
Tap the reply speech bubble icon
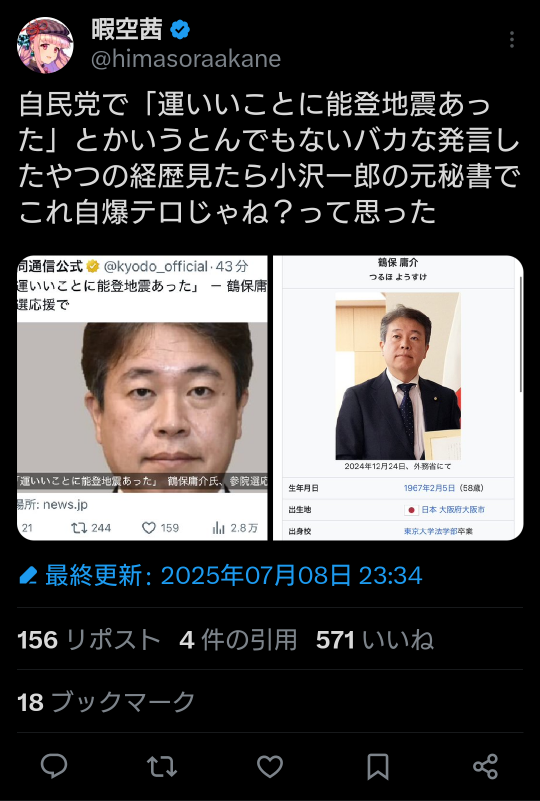54,766
